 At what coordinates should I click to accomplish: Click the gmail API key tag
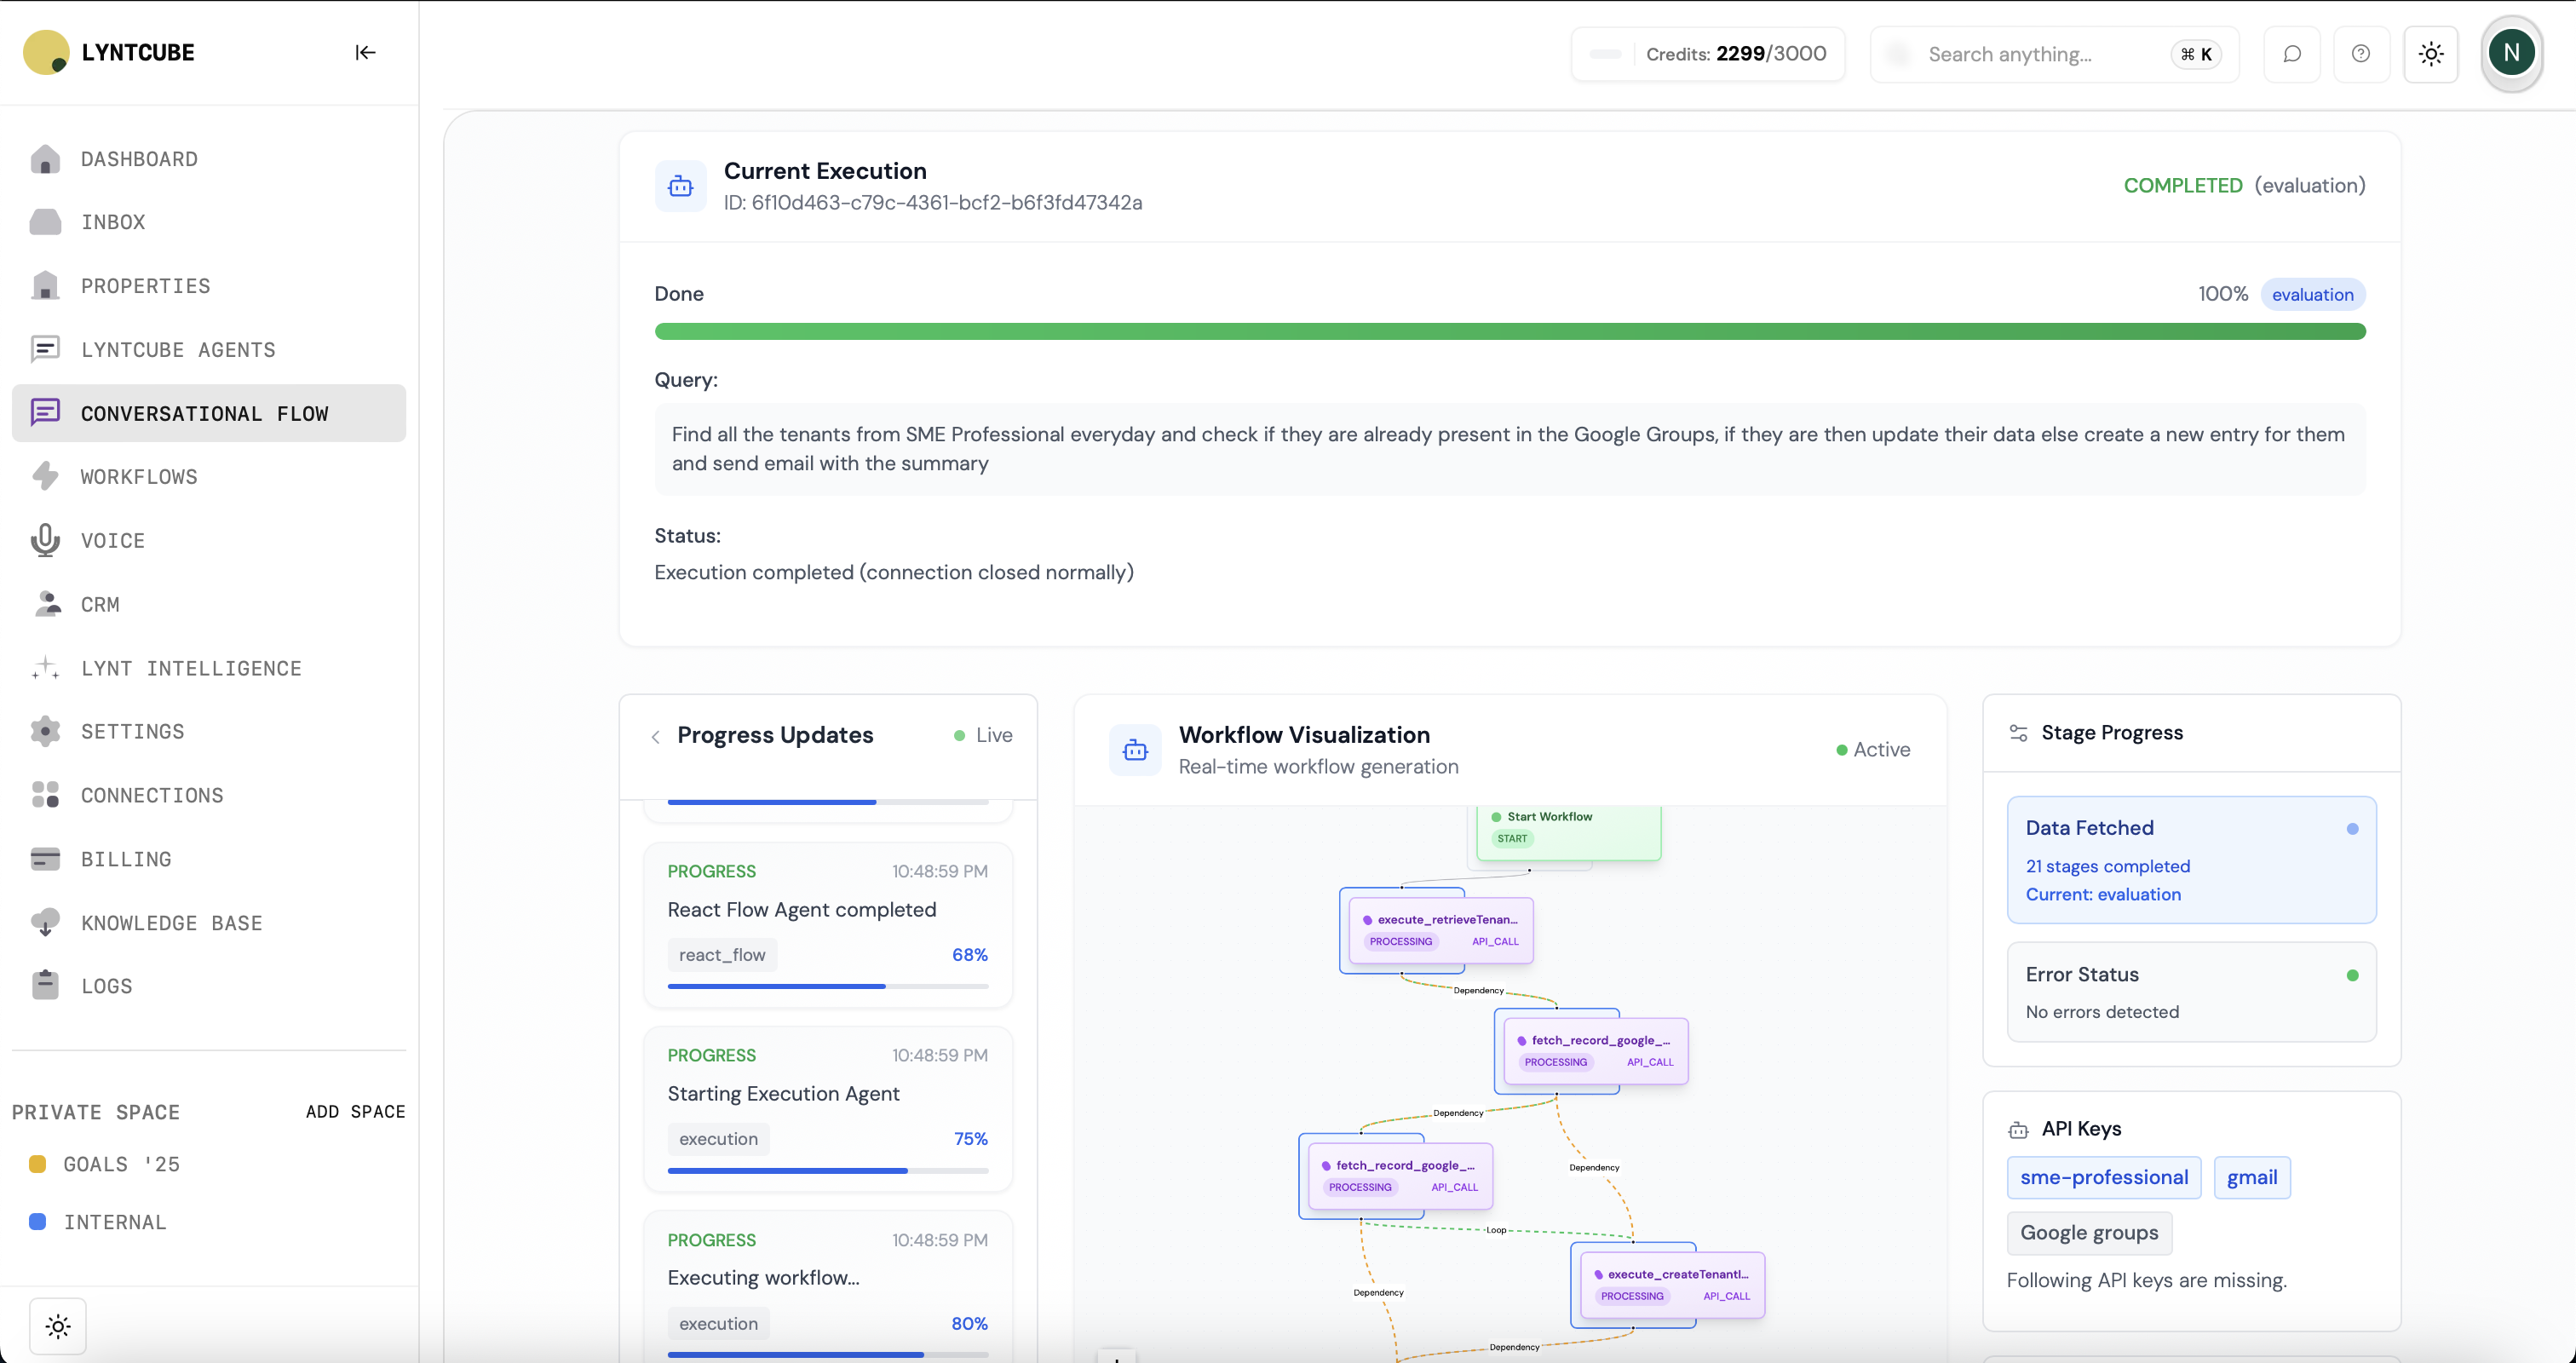(x=2251, y=1177)
